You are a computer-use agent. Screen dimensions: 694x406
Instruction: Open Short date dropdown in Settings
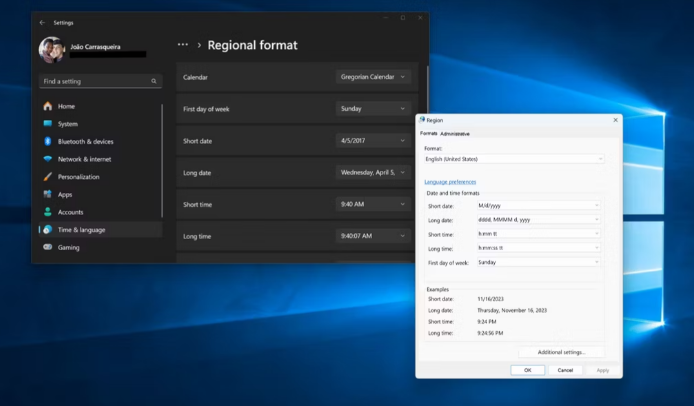373,141
